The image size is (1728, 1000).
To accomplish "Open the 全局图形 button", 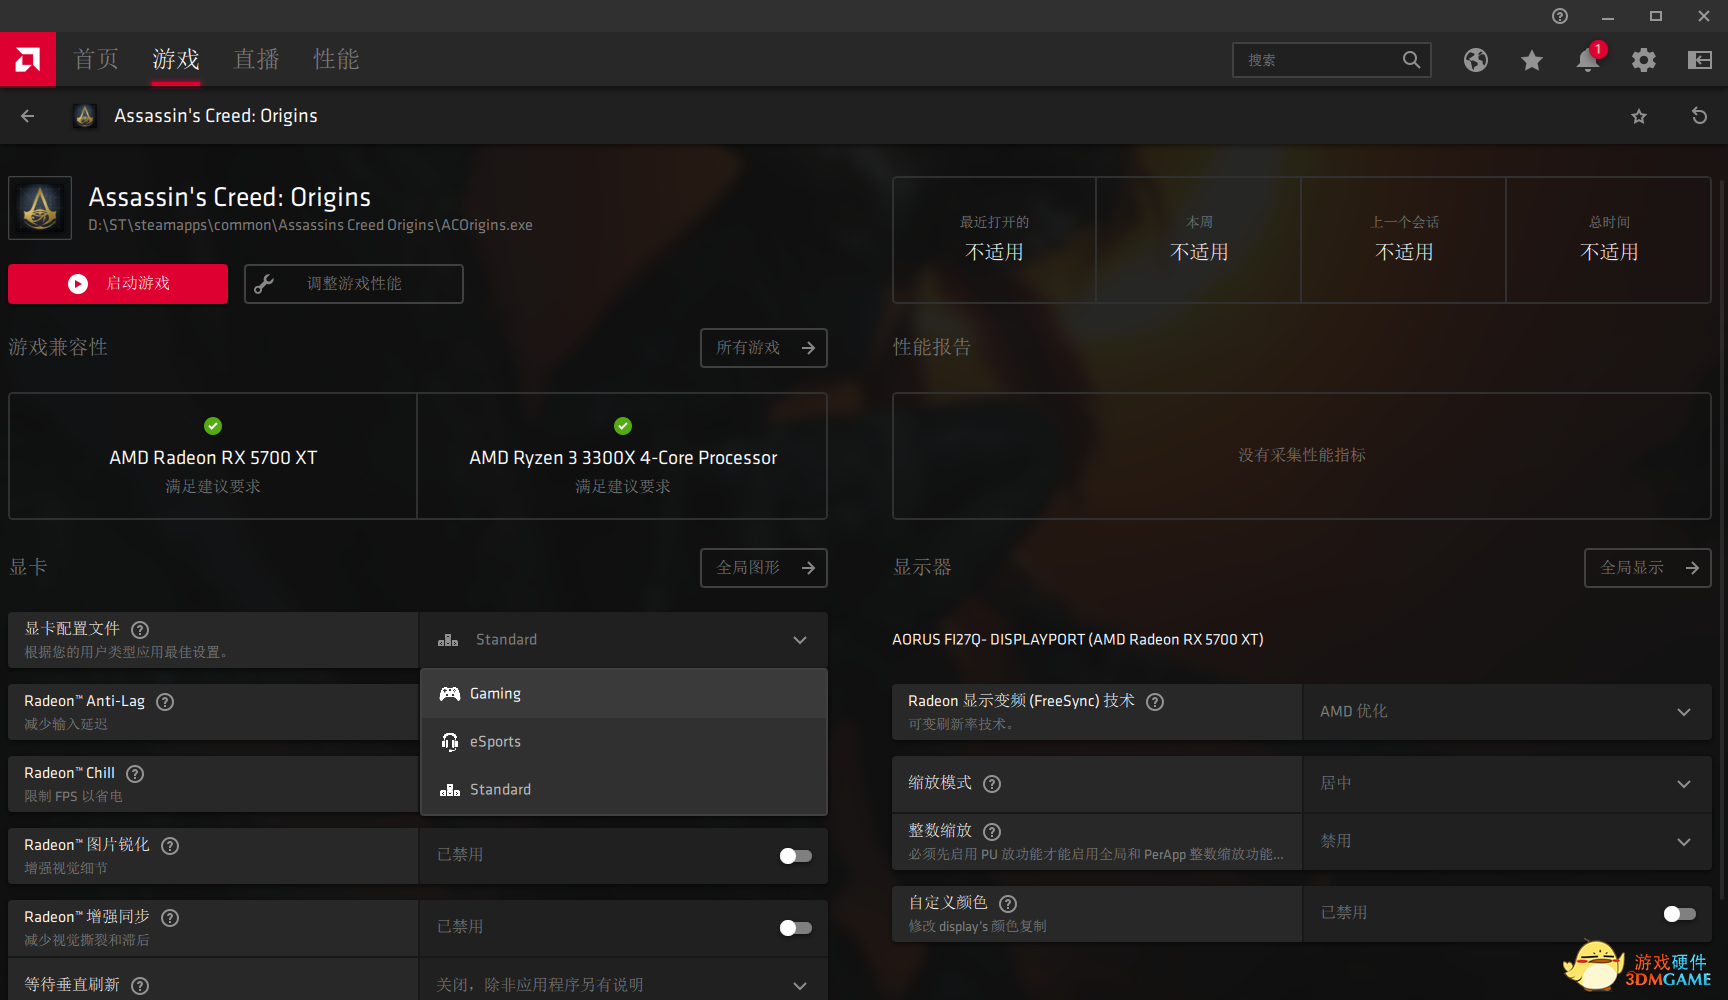I will 764,568.
